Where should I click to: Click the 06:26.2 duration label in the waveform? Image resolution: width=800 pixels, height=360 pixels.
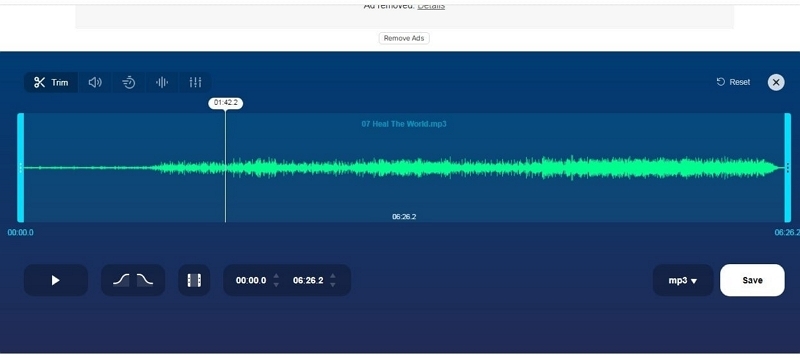pyautogui.click(x=404, y=217)
